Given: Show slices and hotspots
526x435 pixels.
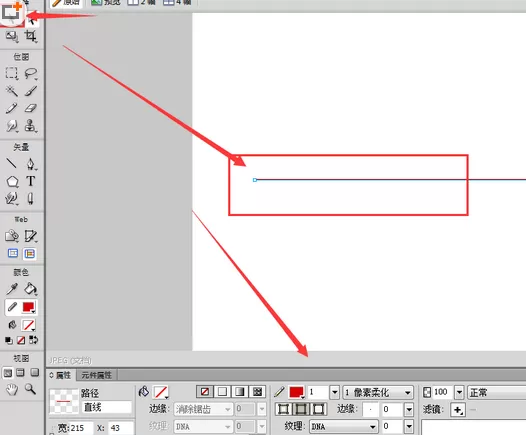Looking at the screenshot, I should (30, 254).
